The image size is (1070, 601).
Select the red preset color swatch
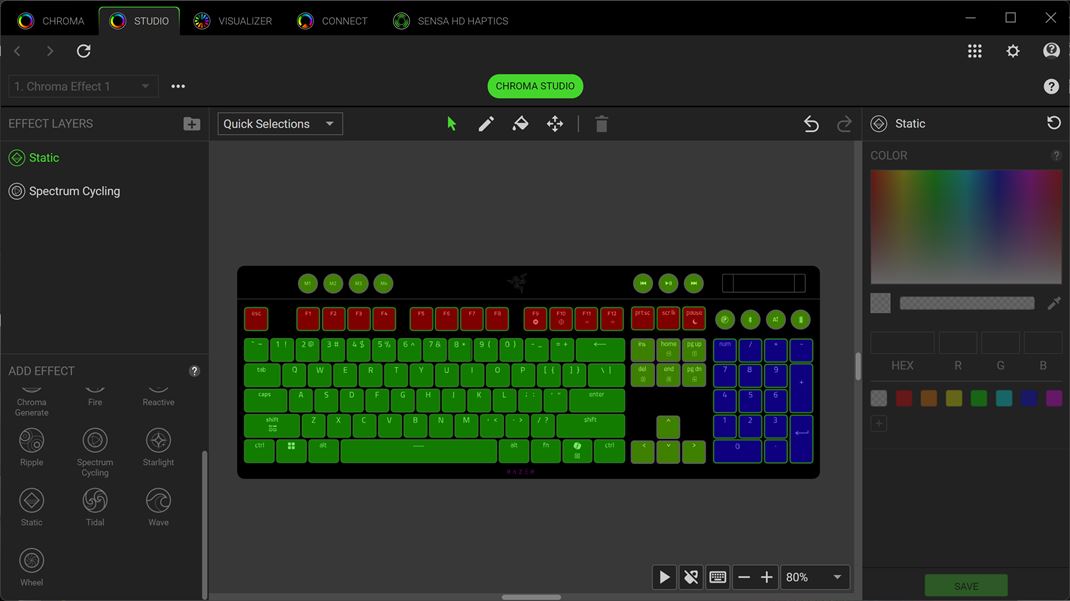[x=903, y=398]
